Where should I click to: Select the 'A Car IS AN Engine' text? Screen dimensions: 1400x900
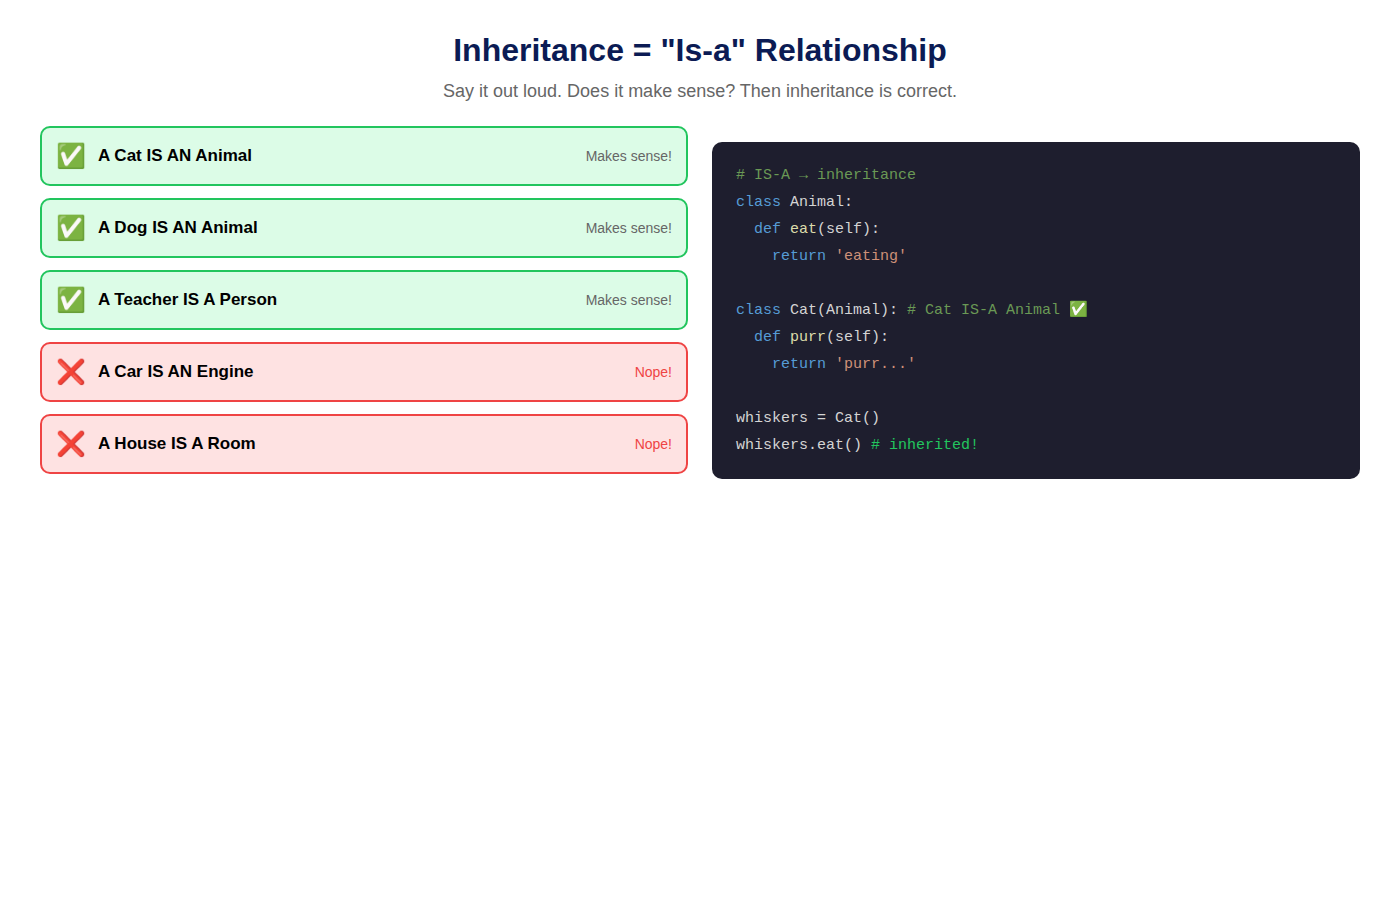[x=176, y=372]
